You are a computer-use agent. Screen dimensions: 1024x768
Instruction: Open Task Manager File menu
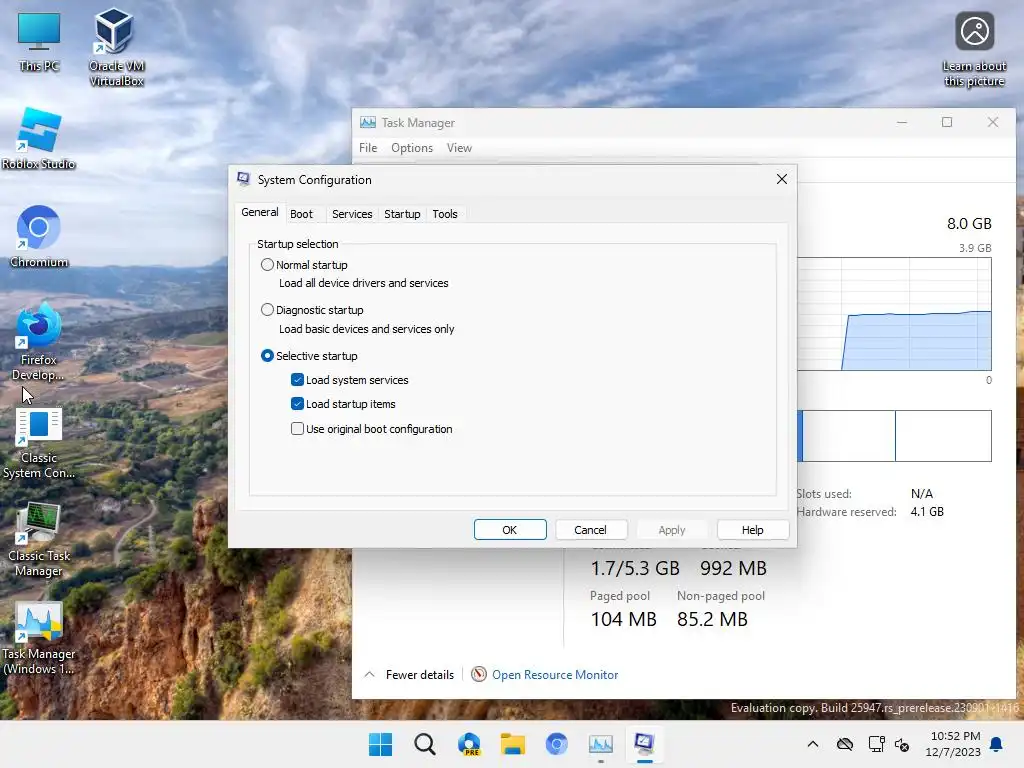[368, 148]
